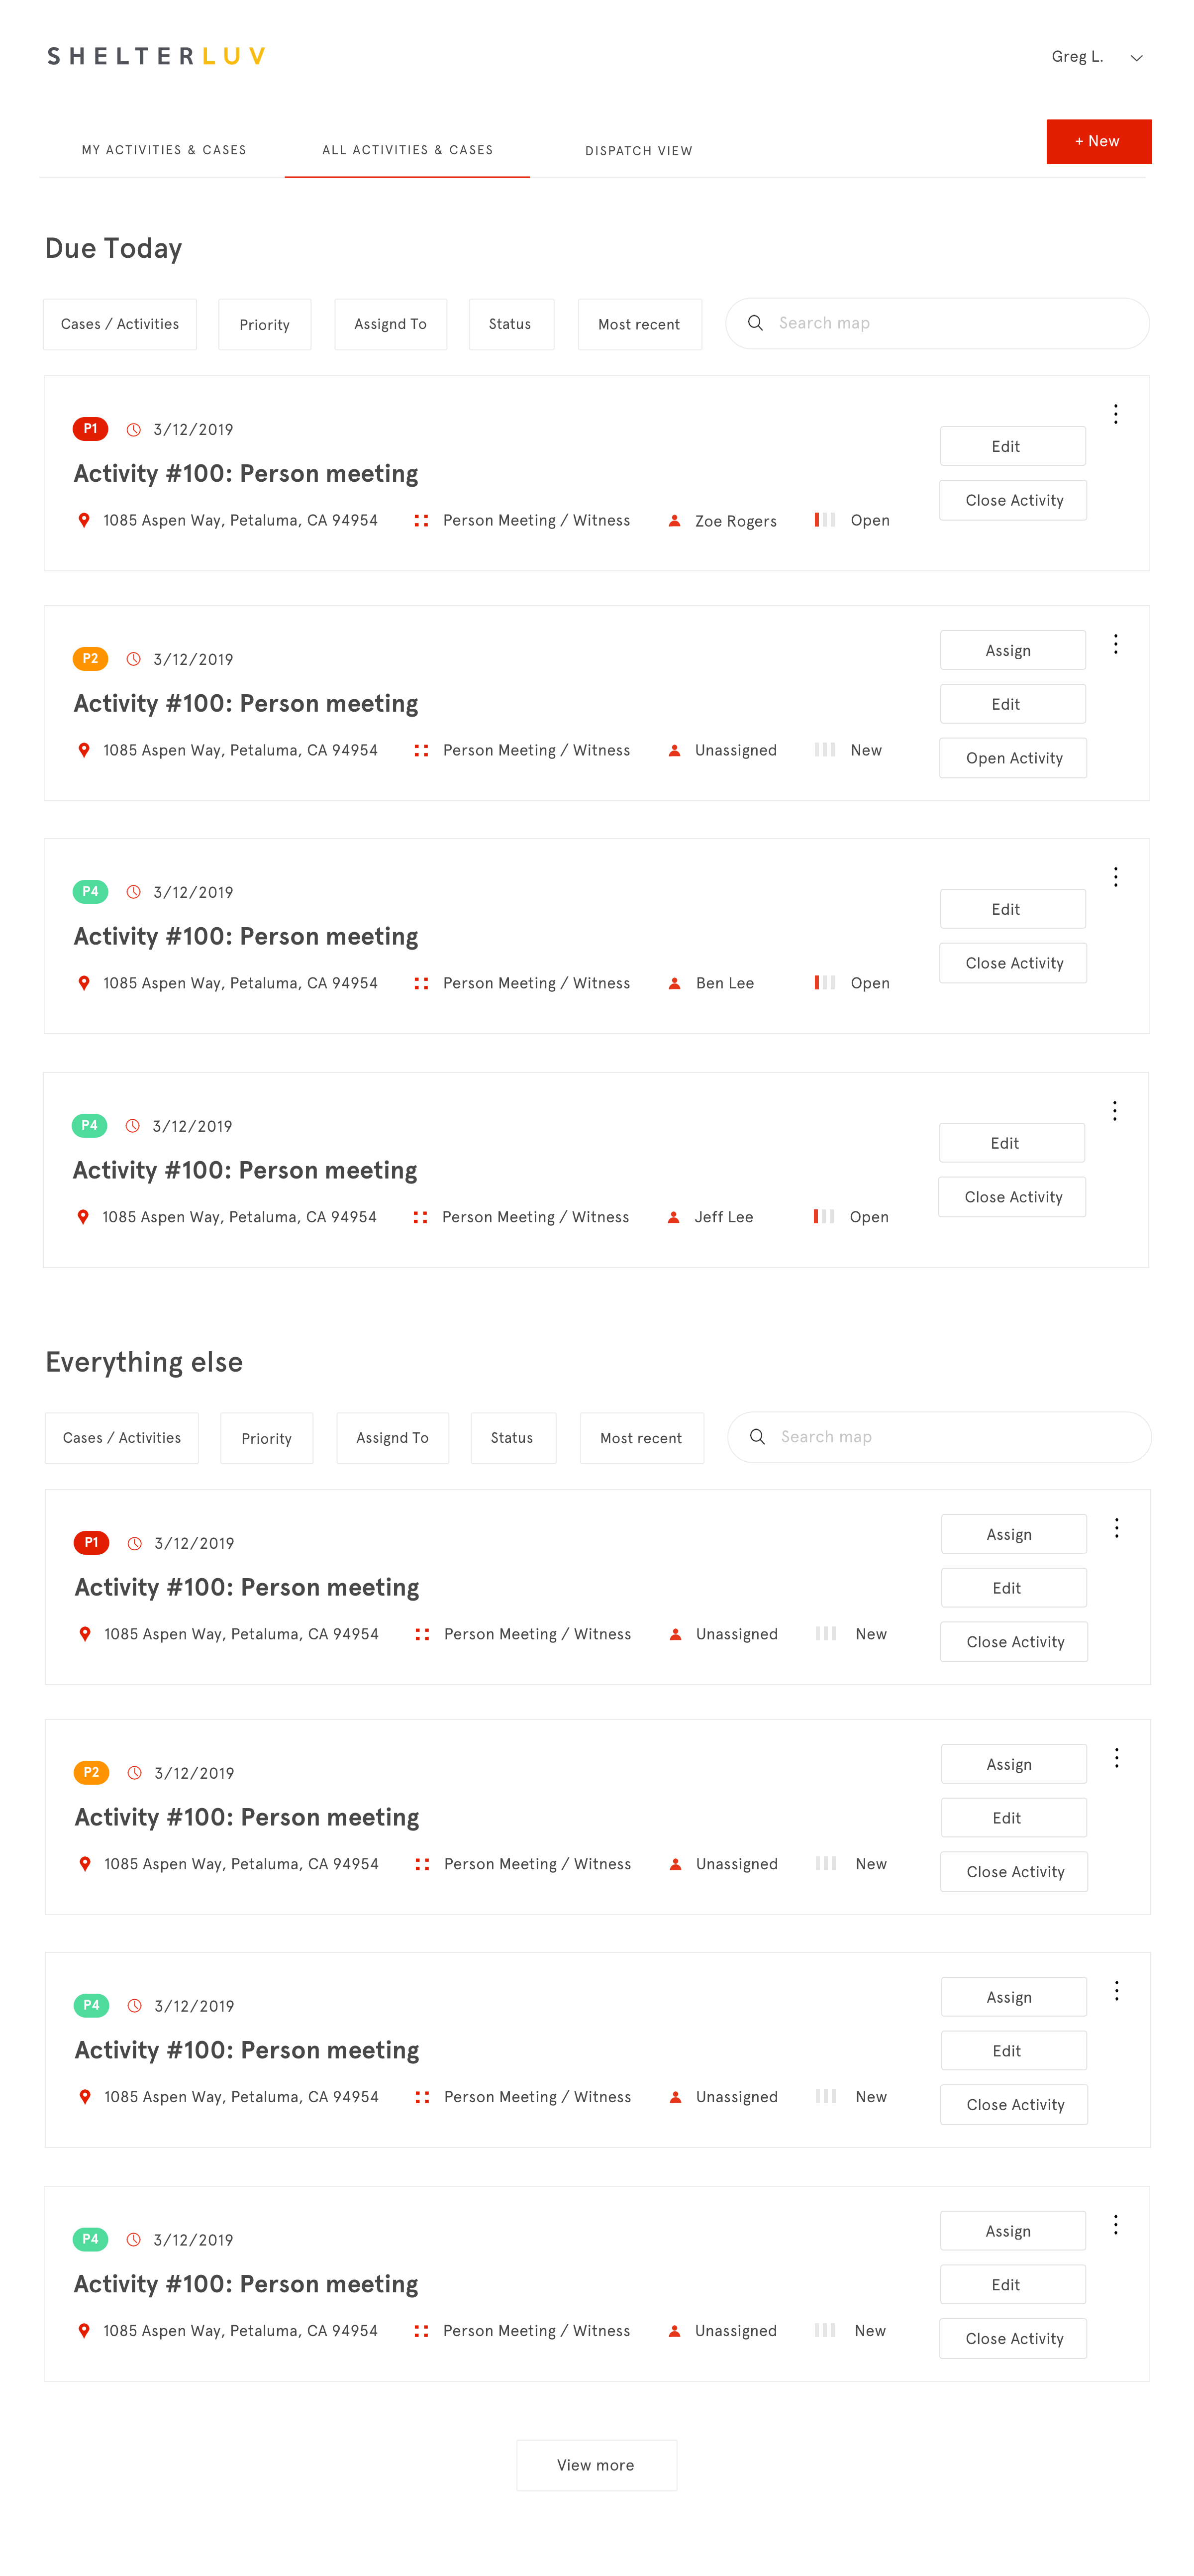Click the red + New button
Viewport: 1194px width, 2576px height.
pyautogui.click(x=1098, y=142)
